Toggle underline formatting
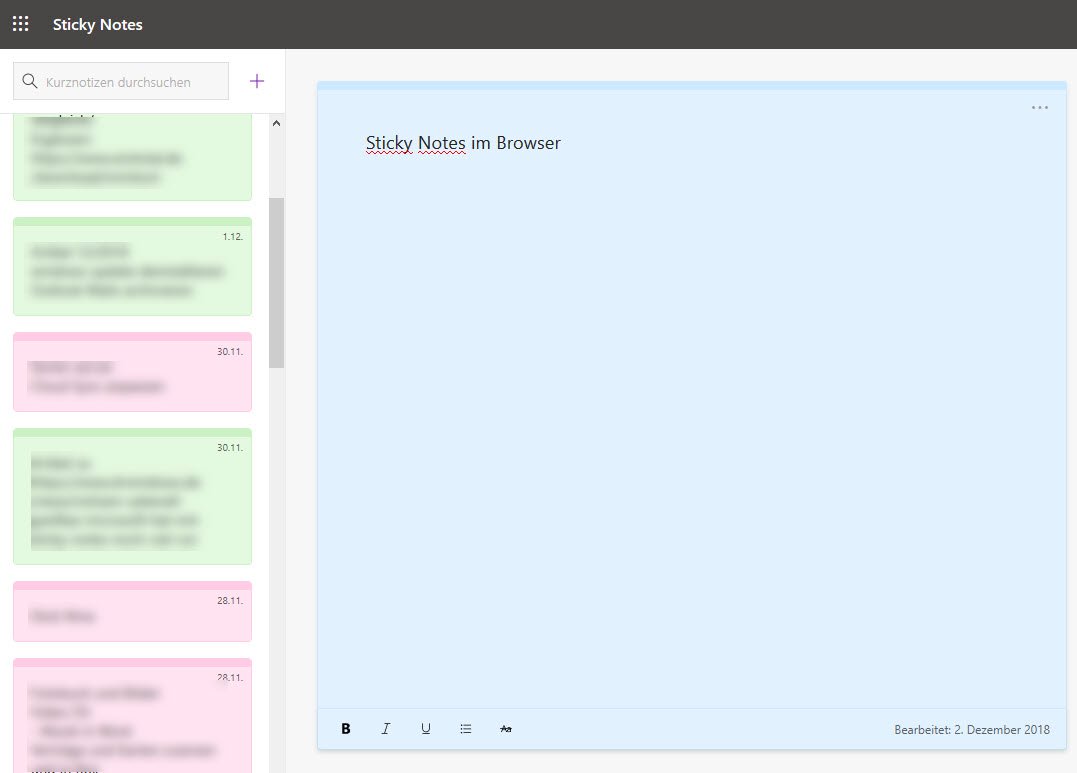 pos(426,729)
